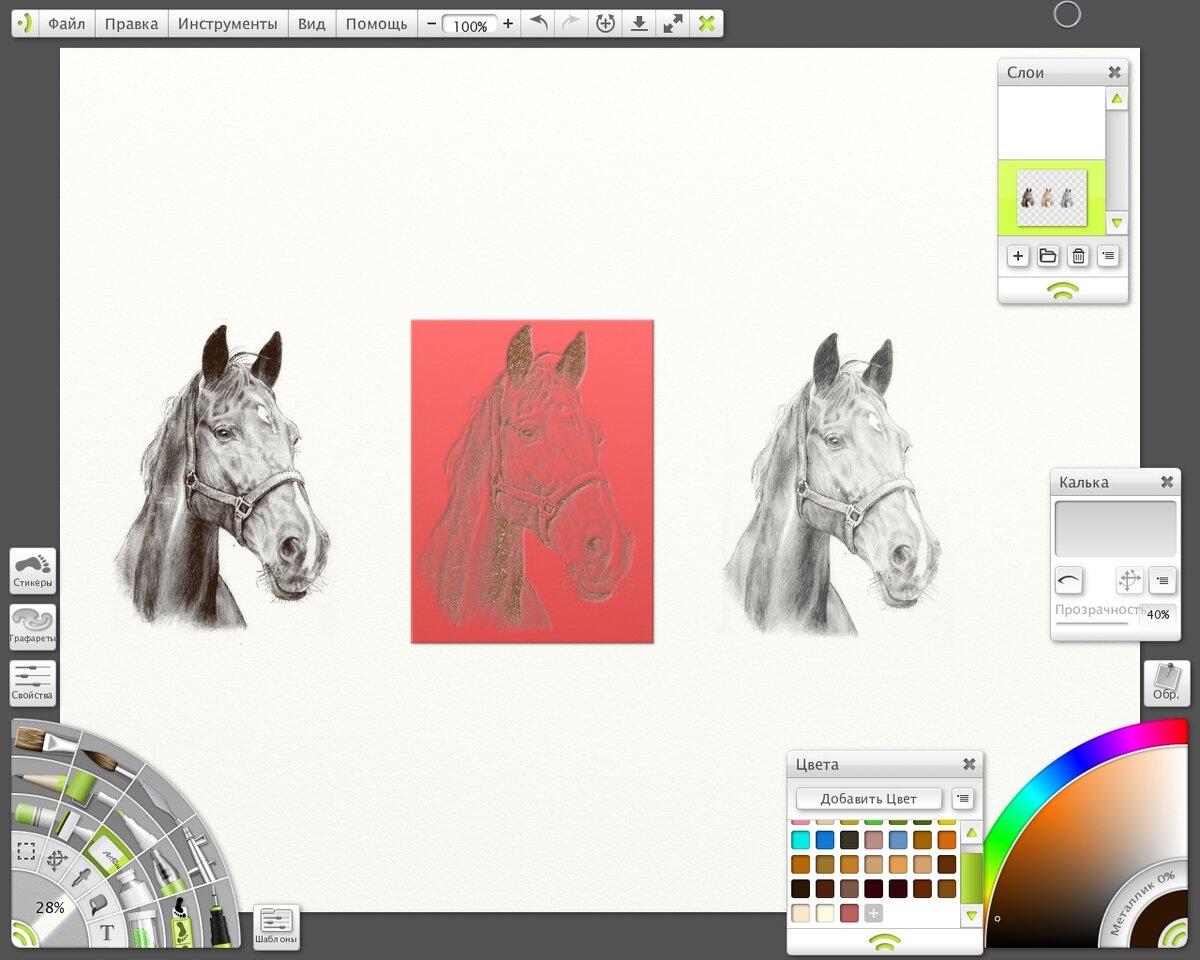The height and width of the screenshot is (960, 1200).
Task: Select the horse layer thumbnail
Action: (x=1052, y=198)
